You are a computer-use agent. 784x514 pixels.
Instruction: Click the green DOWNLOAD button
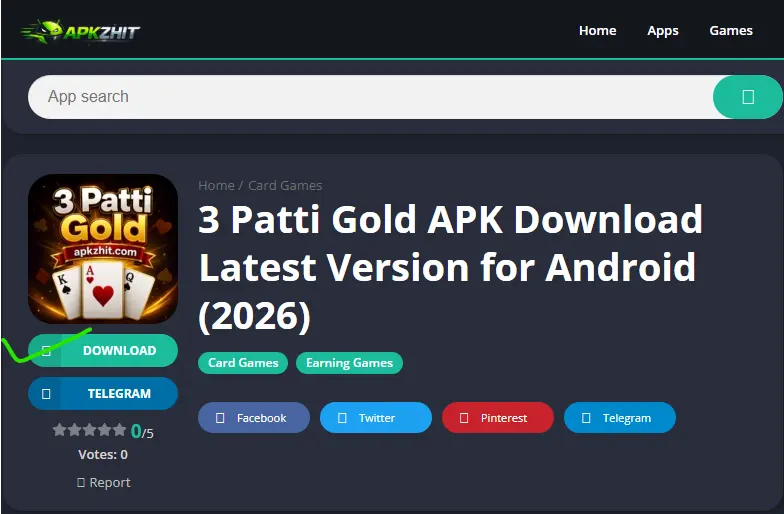pos(103,350)
